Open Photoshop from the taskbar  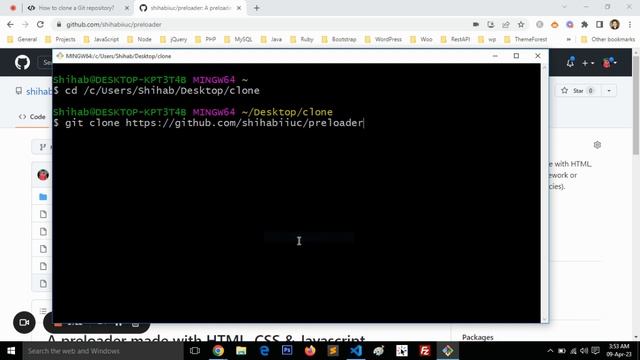click(x=287, y=351)
